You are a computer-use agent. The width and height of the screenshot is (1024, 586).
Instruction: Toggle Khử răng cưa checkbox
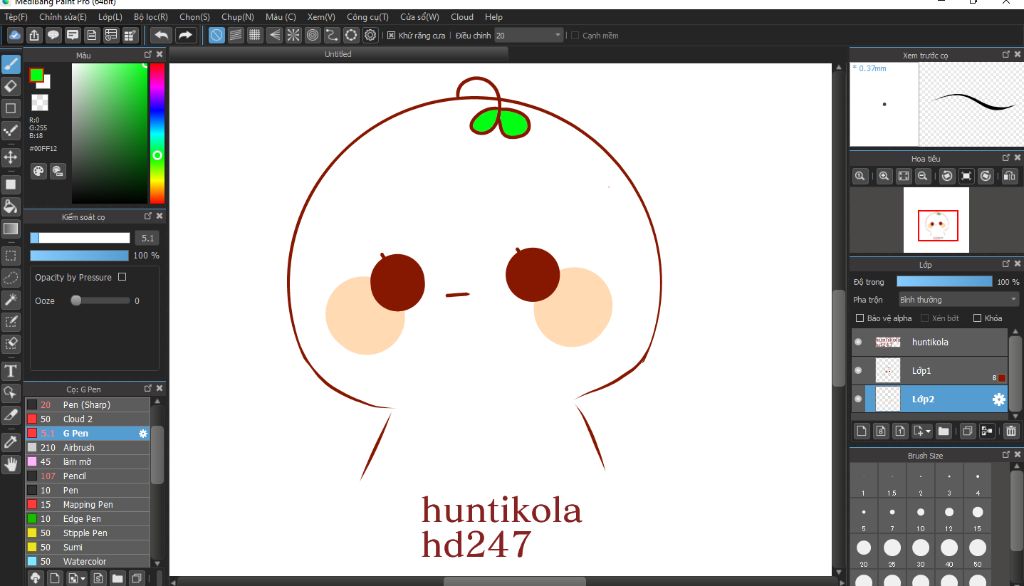tap(391, 35)
